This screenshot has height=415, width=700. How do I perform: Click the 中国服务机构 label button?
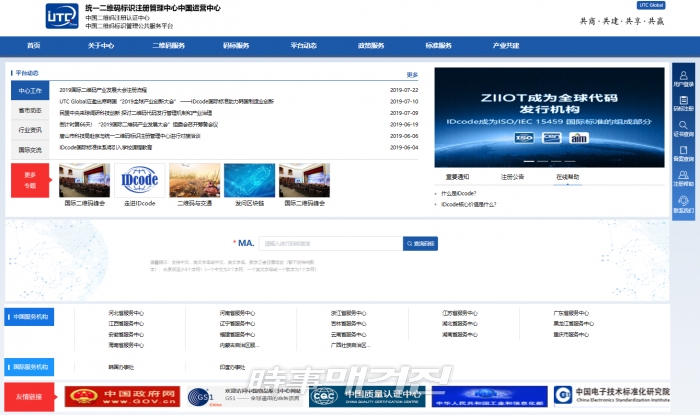coord(29,317)
